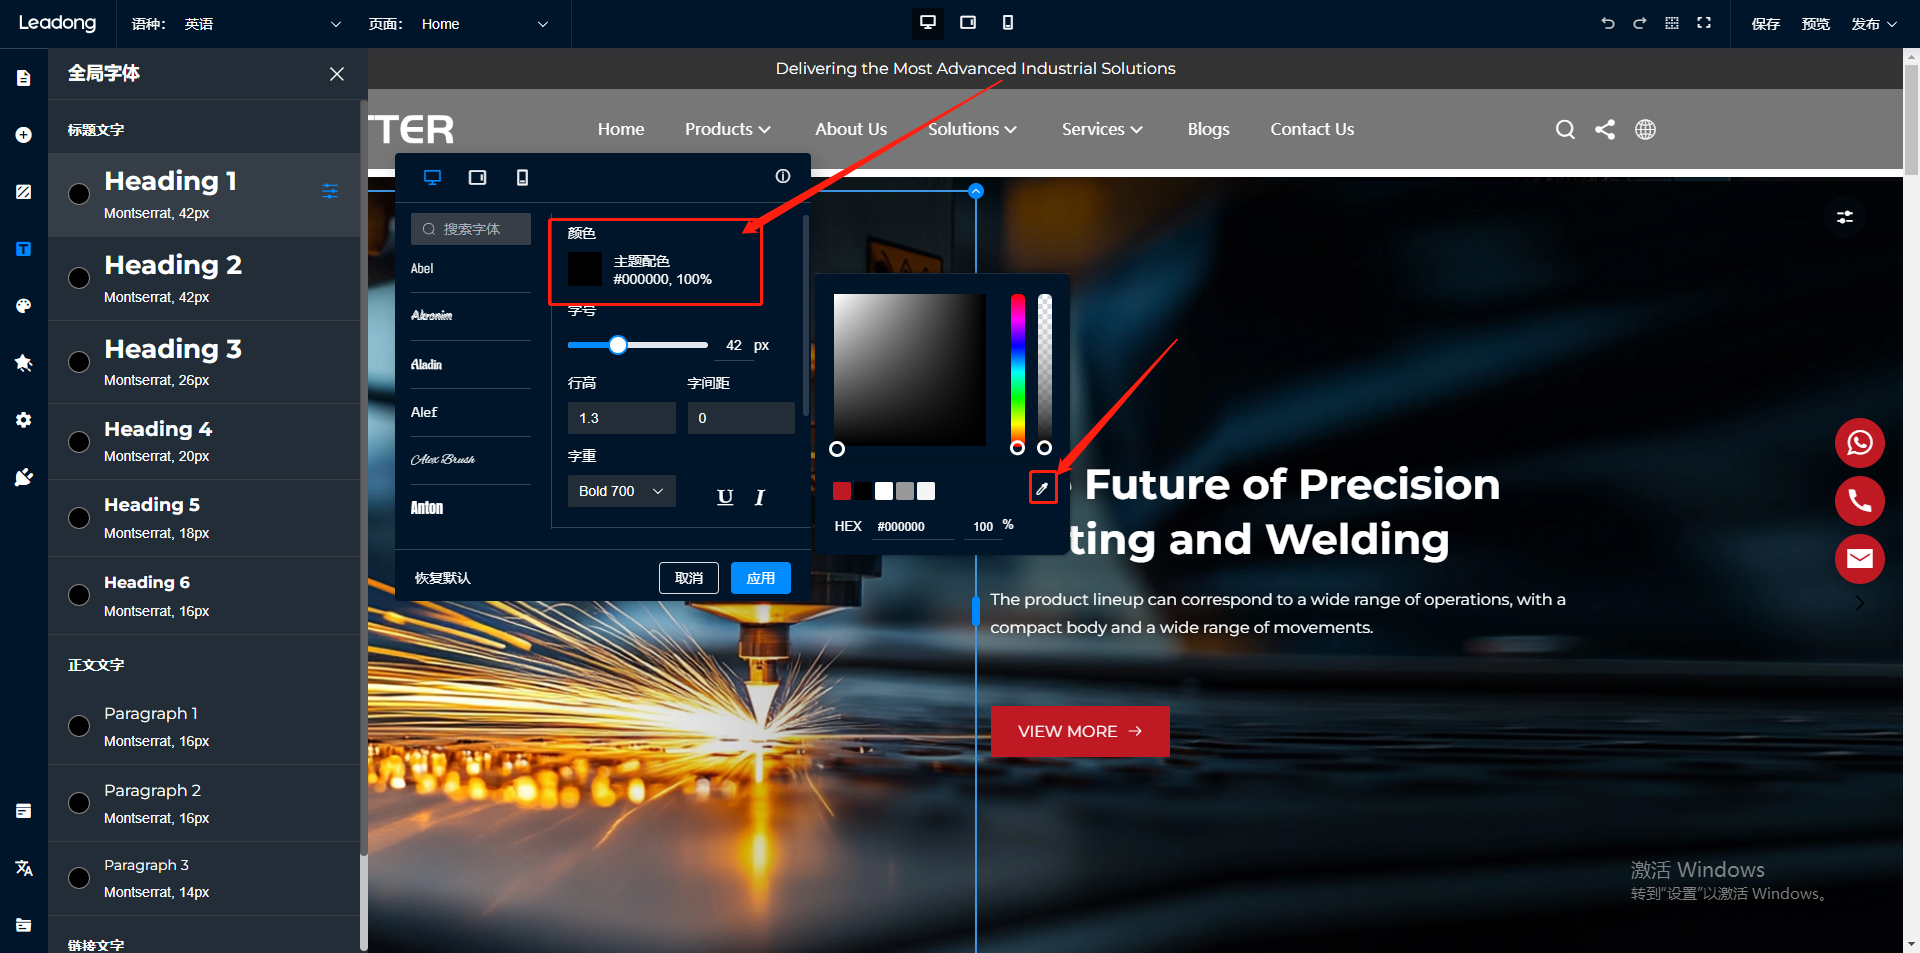1920x953 pixels.
Task: Select the Heading 4 radio button
Action: [x=79, y=442]
